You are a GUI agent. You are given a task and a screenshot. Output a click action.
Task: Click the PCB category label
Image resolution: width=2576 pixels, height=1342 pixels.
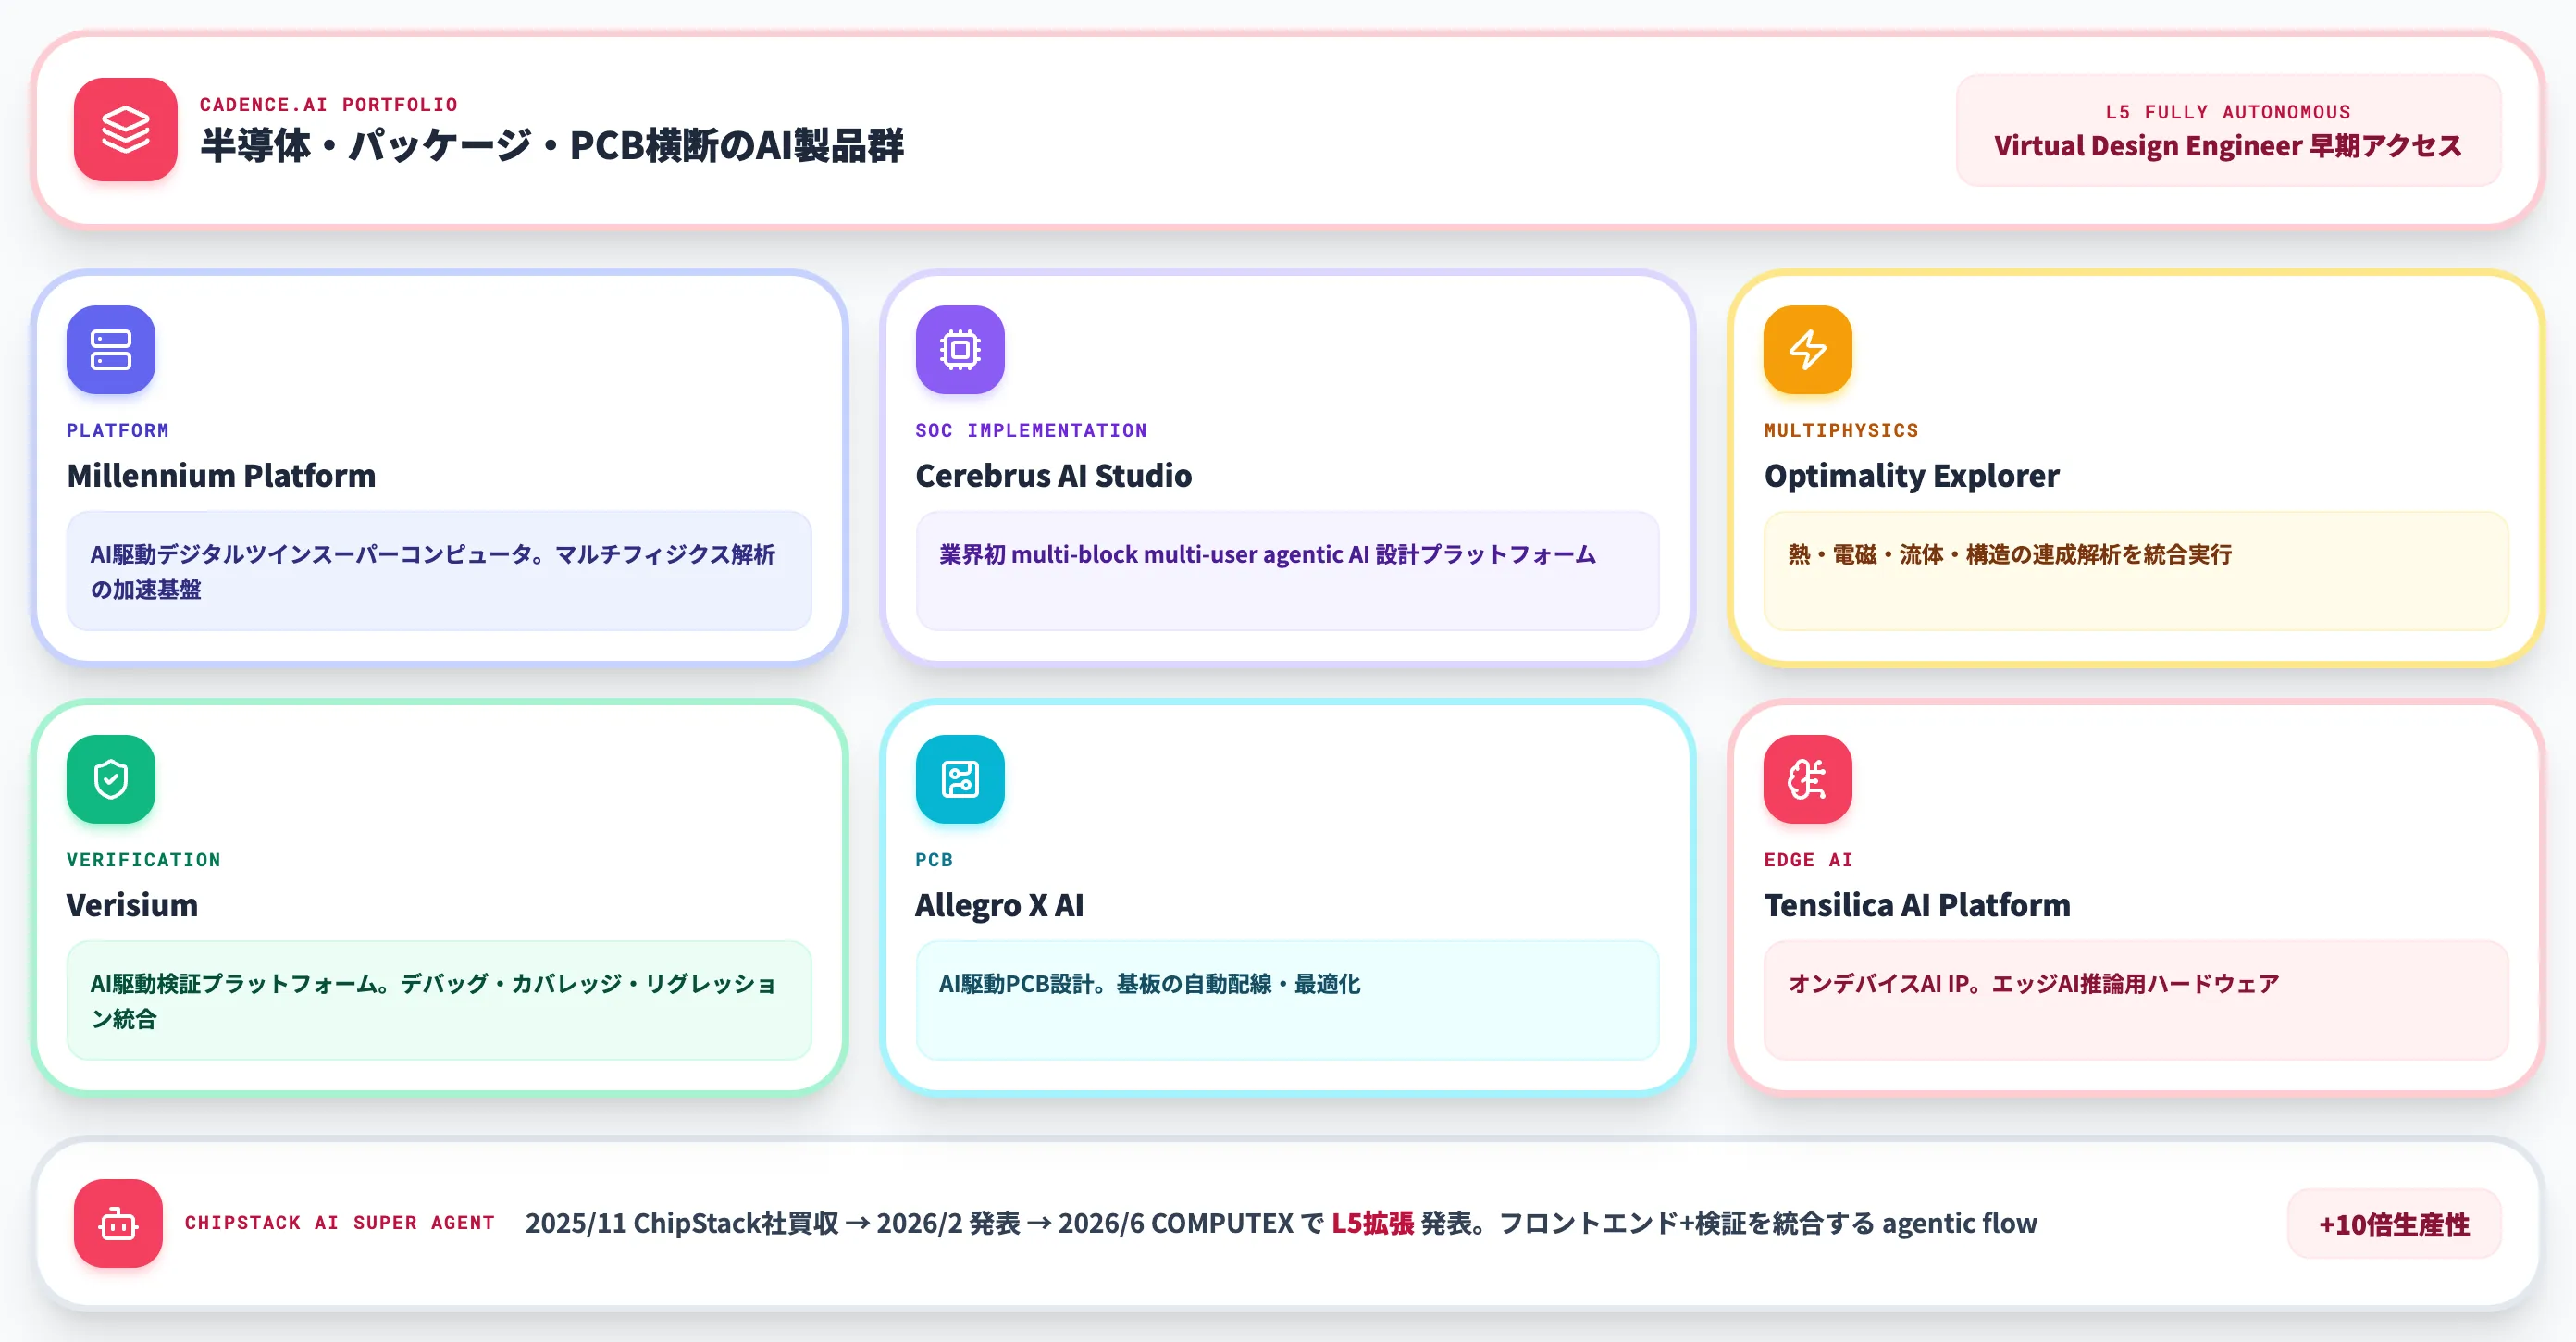click(x=934, y=859)
